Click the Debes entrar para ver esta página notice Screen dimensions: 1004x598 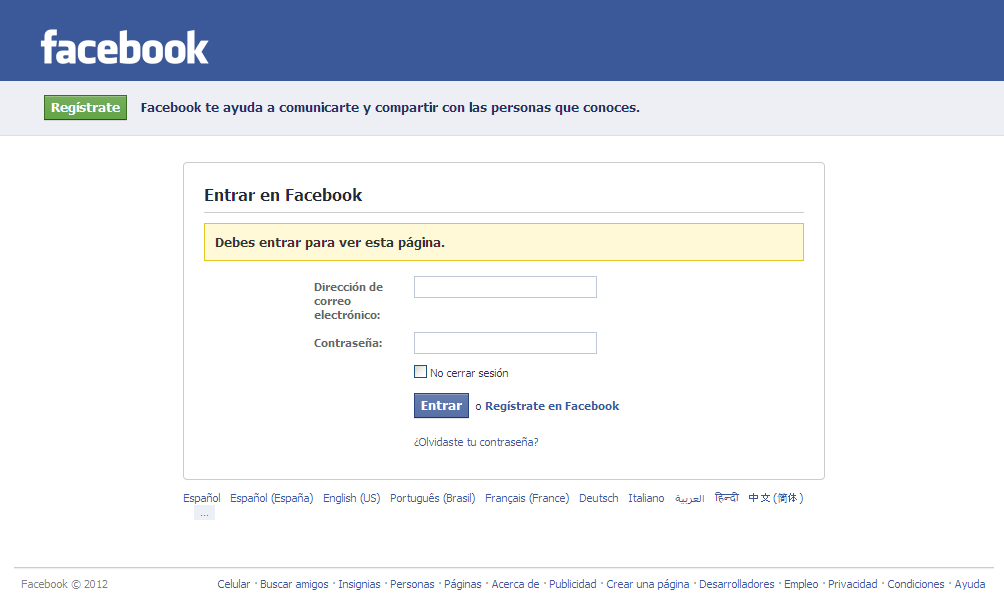(504, 242)
